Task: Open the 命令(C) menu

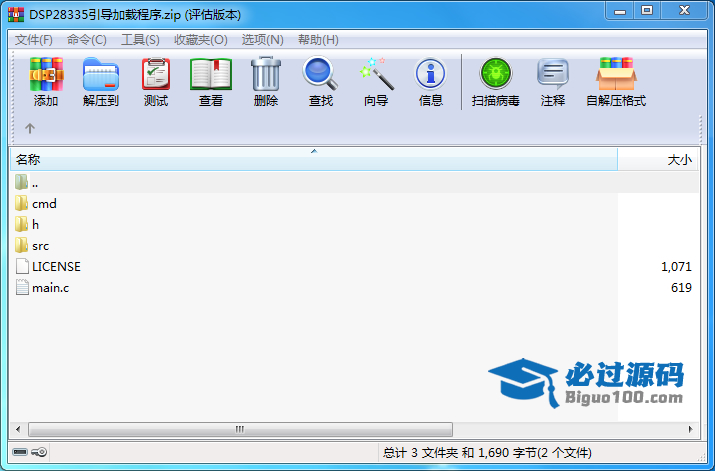Action: (87, 40)
